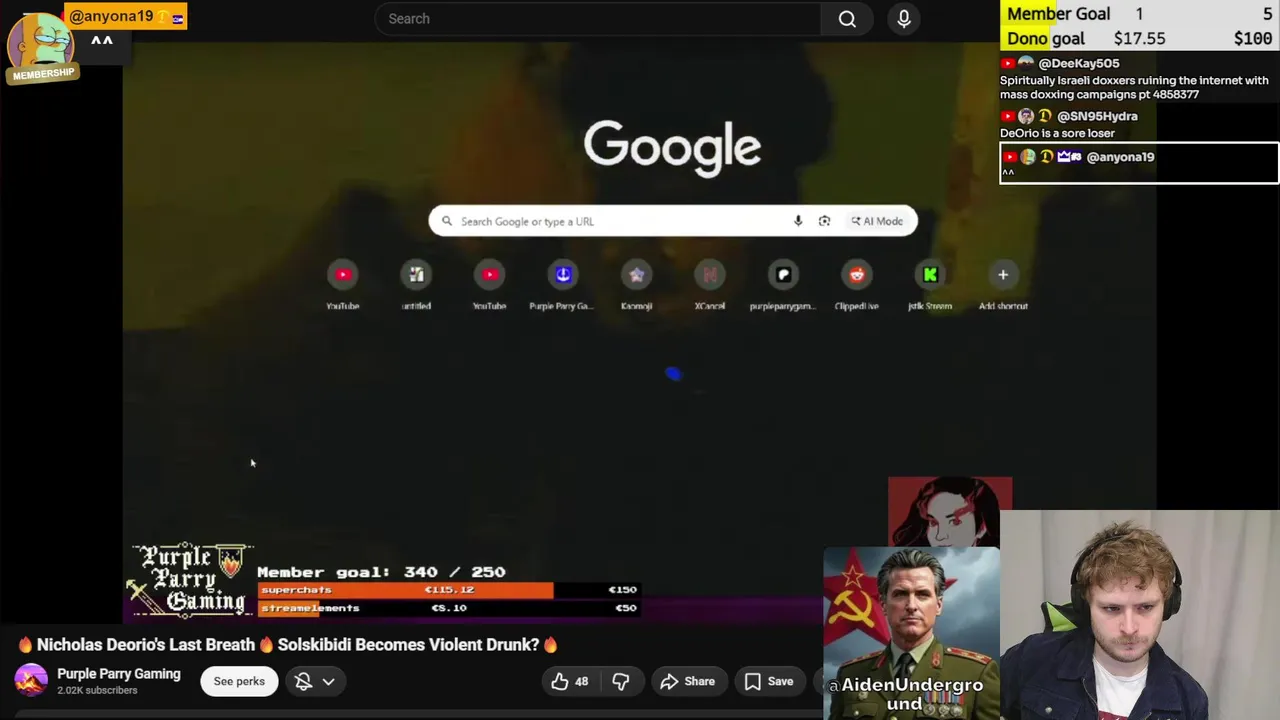Screen dimensions: 1280x720
Task: Click @DeeKay505 username in chat overlay
Action: click(1079, 63)
